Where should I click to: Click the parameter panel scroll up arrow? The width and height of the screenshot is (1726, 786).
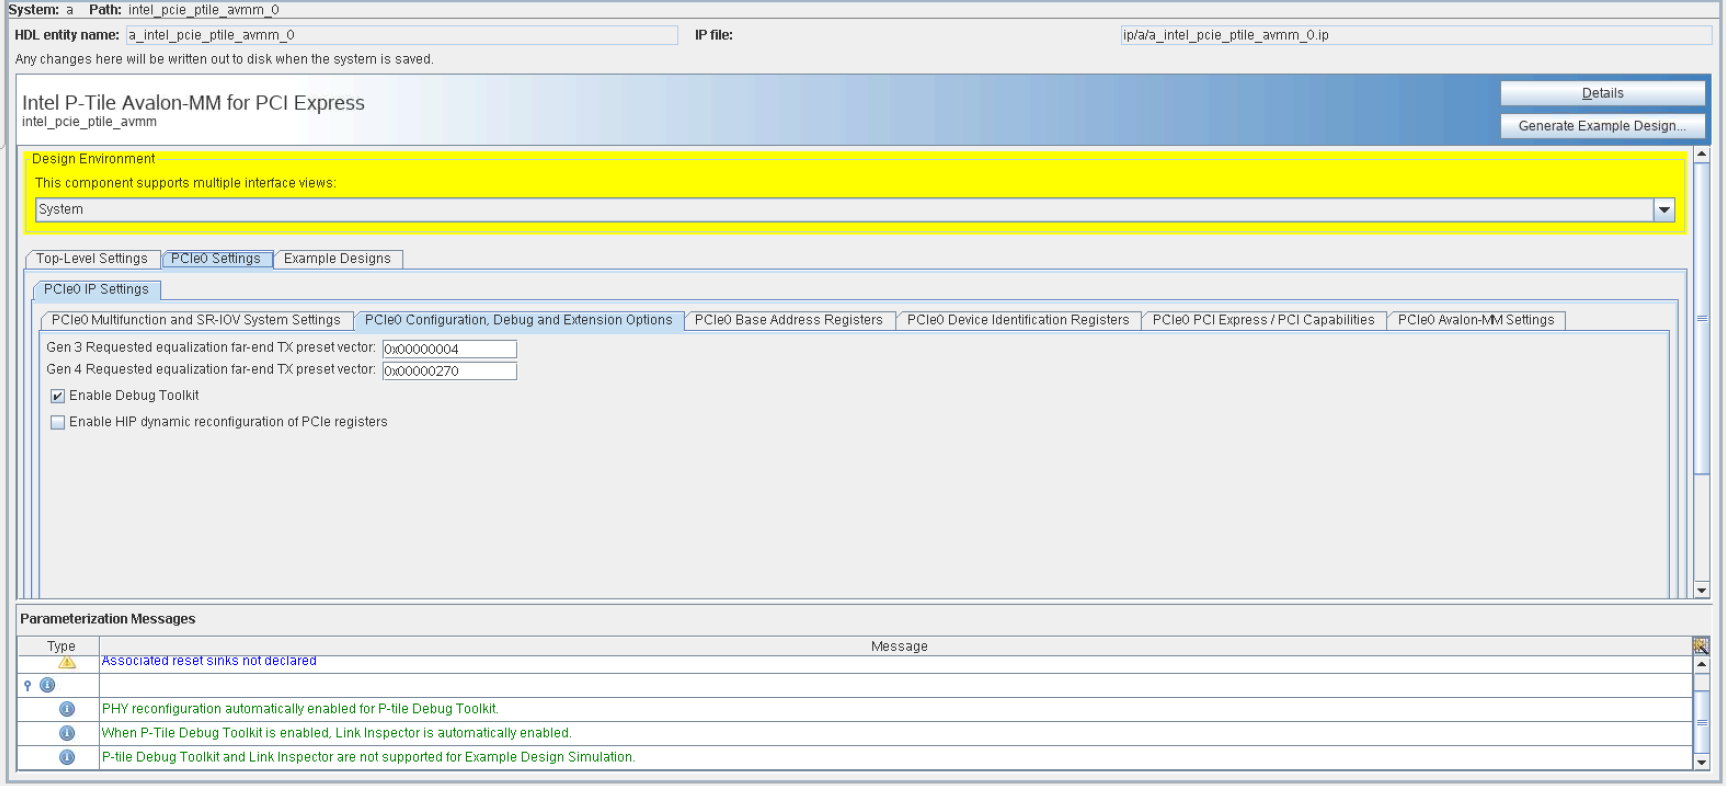pyautogui.click(x=1702, y=154)
